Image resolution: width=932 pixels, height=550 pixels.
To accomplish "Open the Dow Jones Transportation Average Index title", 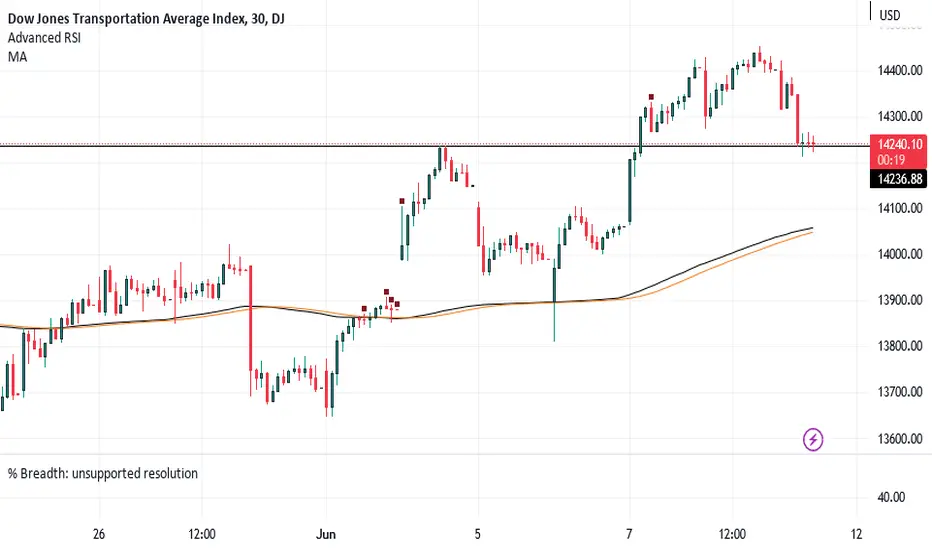I will tap(146, 18).
